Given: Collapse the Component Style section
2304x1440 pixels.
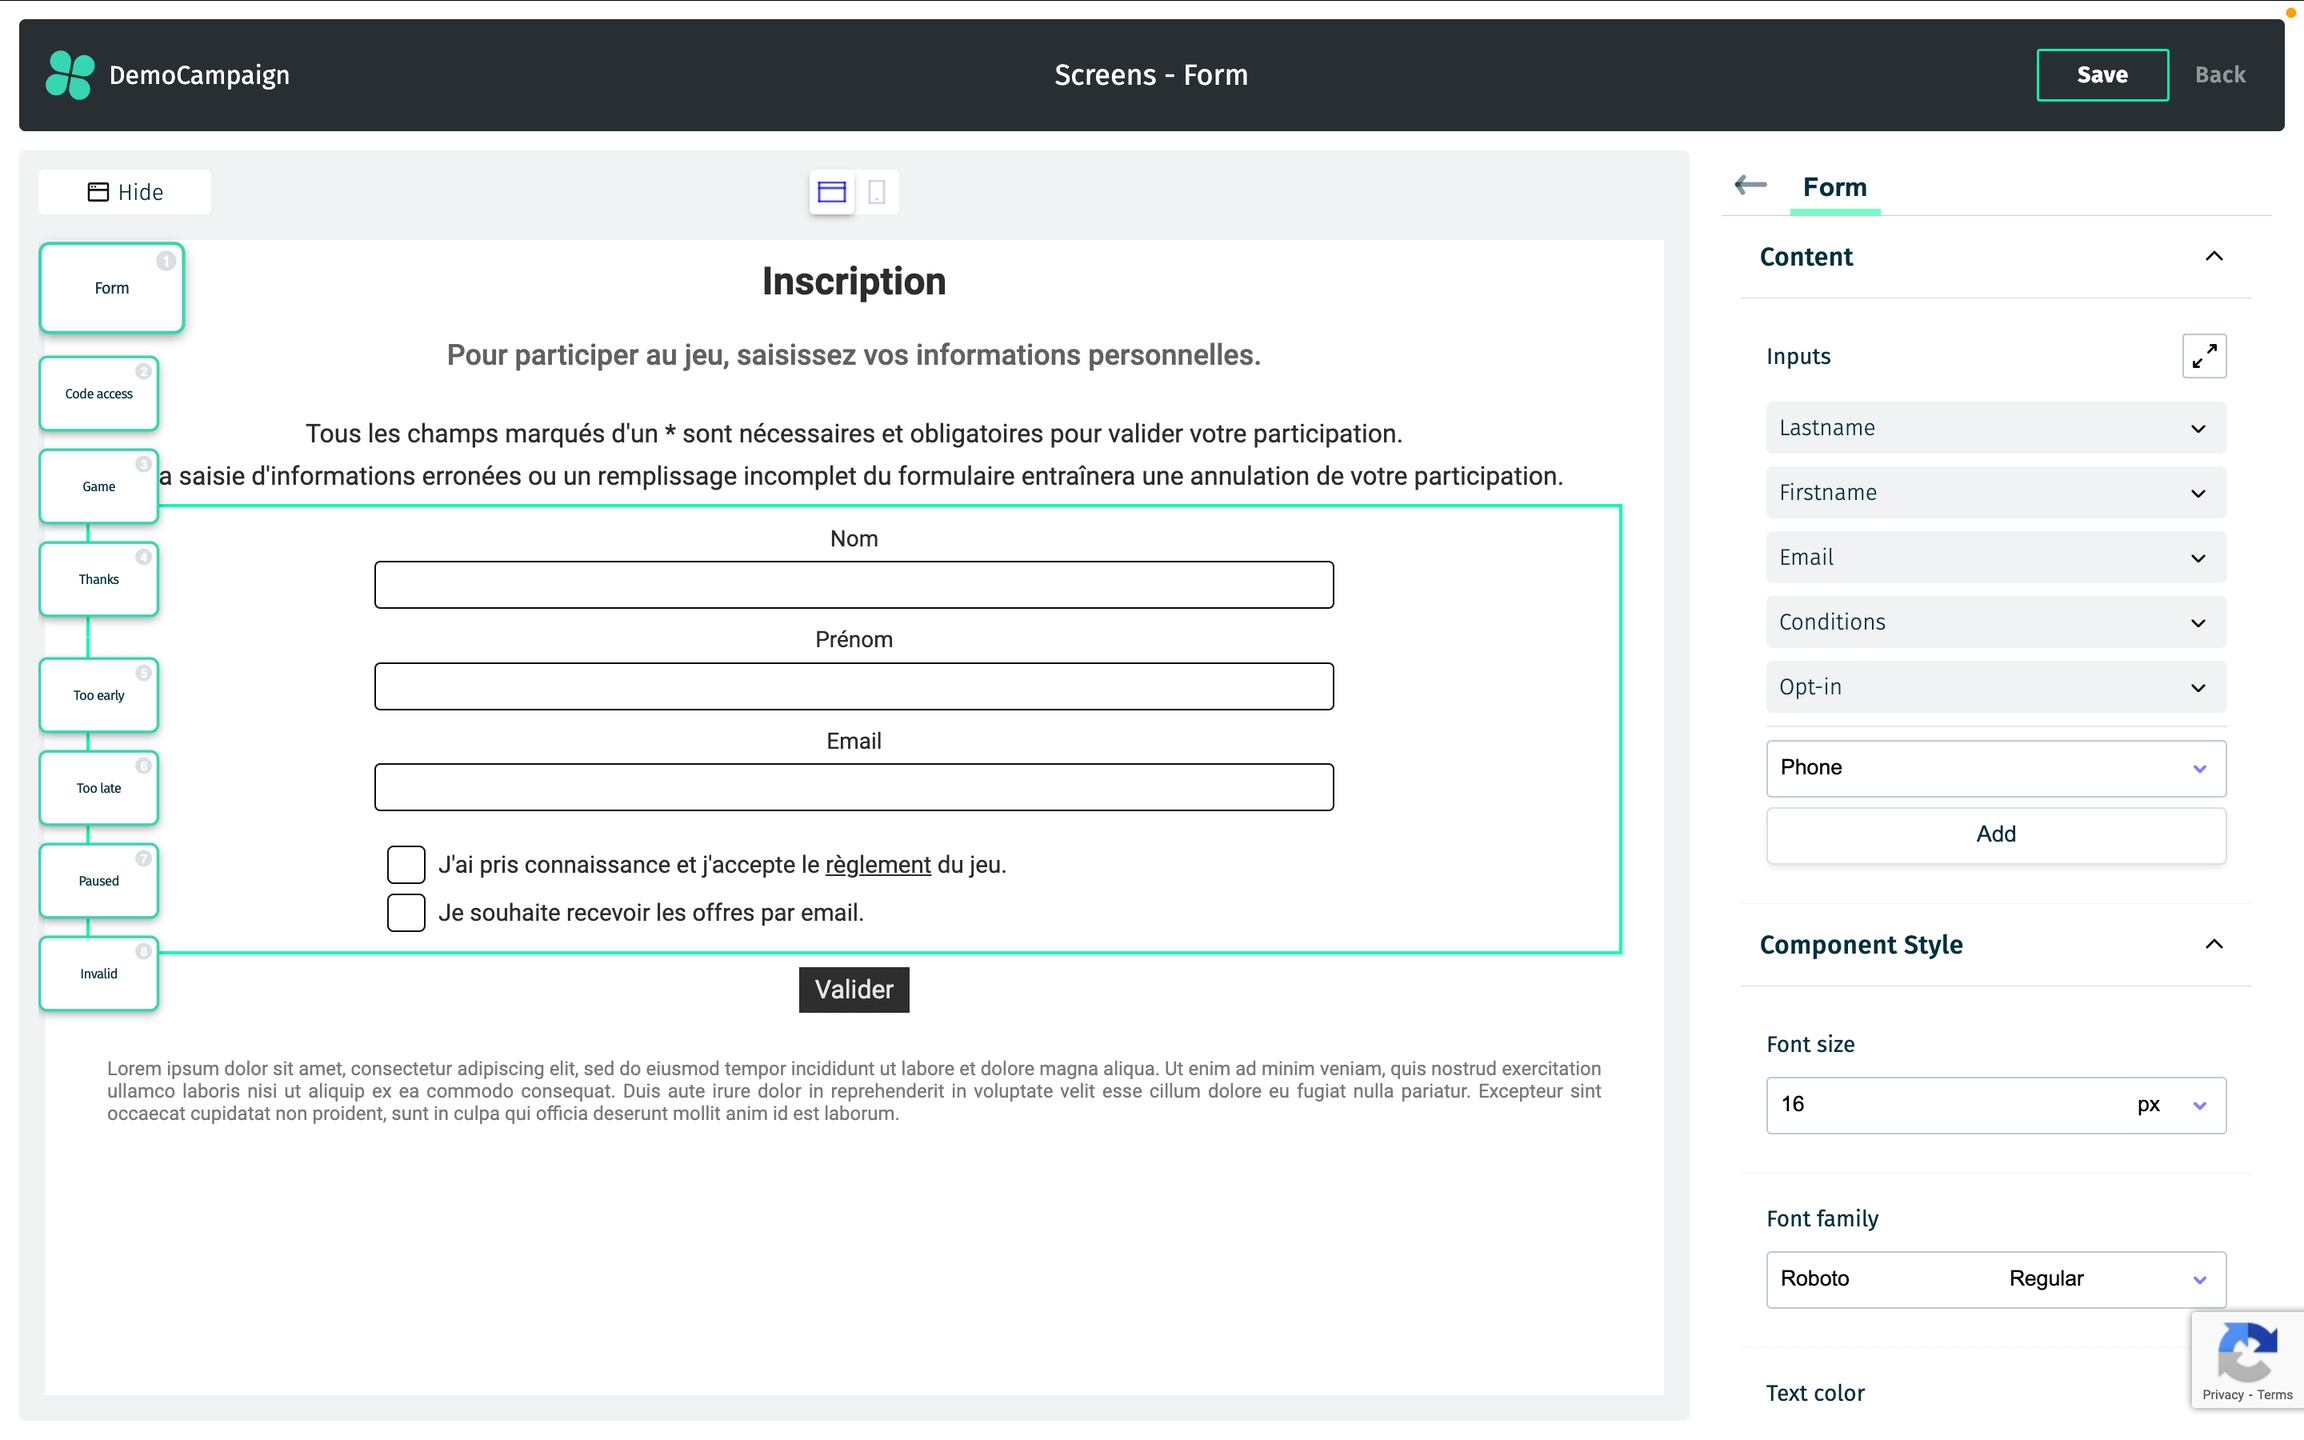Looking at the screenshot, I should [x=2214, y=945].
